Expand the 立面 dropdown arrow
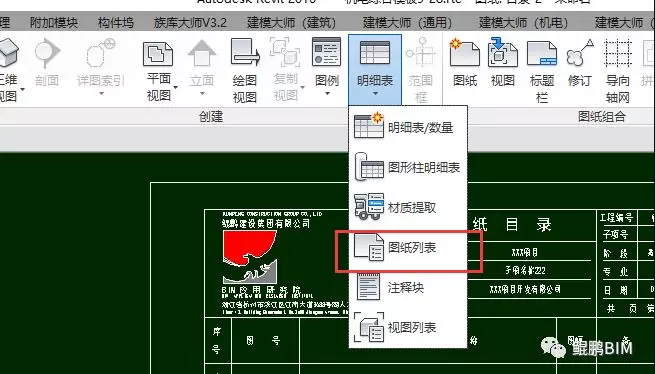The height and width of the screenshot is (374, 655). [x=202, y=94]
